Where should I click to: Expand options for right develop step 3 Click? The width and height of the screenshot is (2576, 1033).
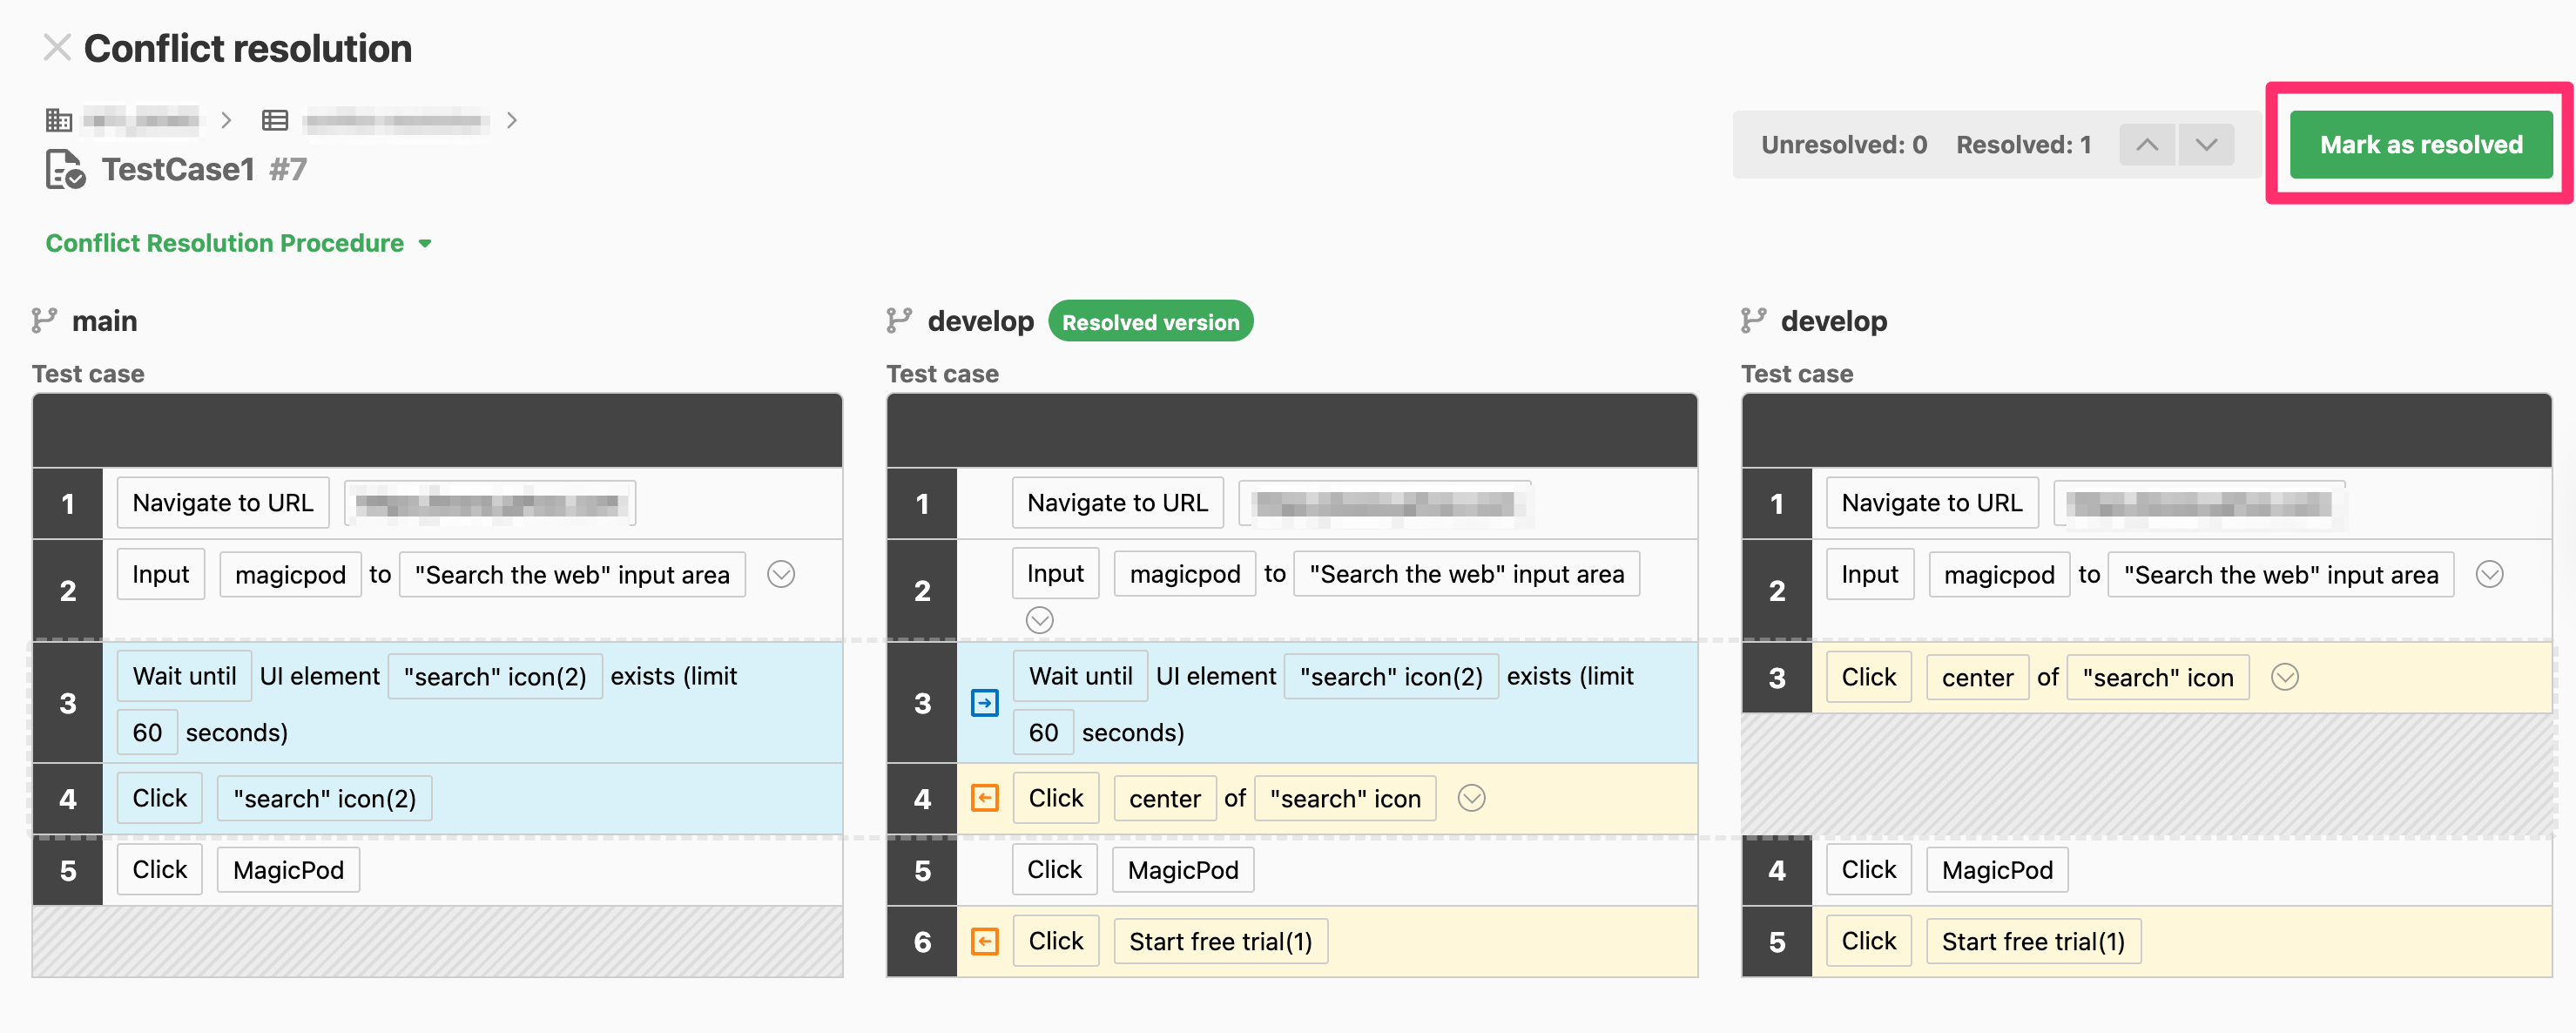(2284, 677)
